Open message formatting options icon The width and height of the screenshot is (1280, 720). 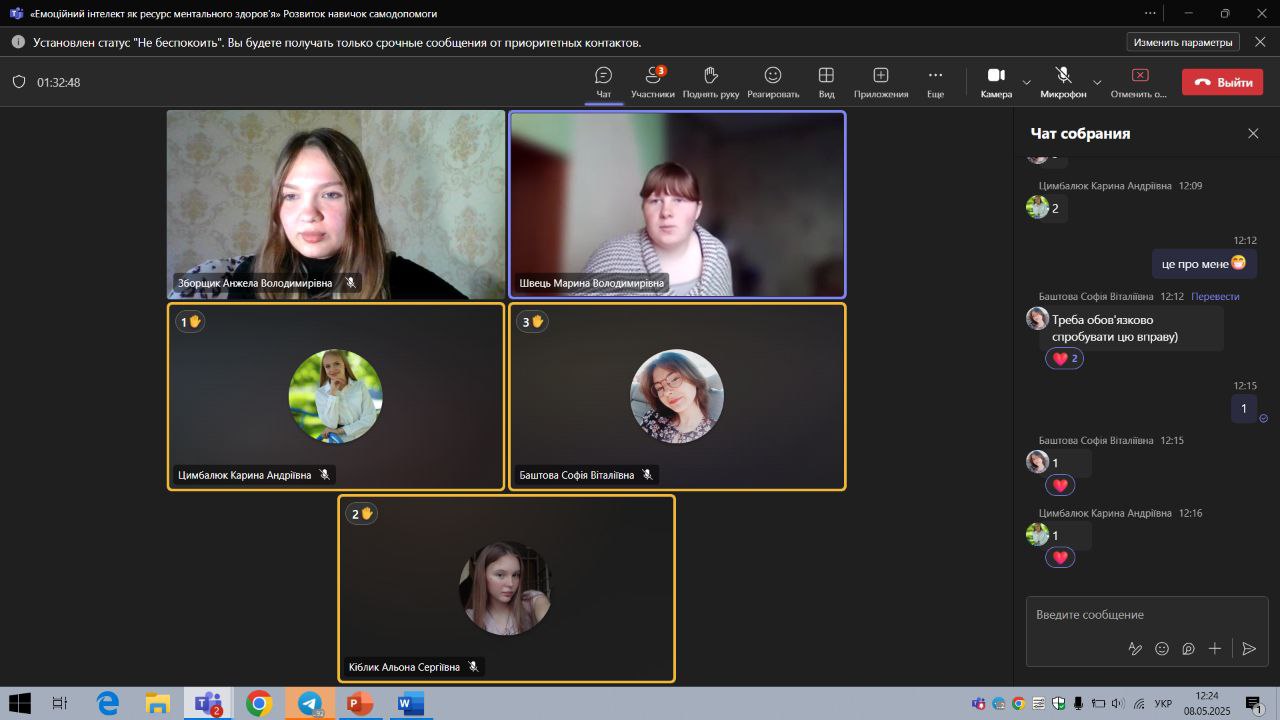pos(1135,648)
